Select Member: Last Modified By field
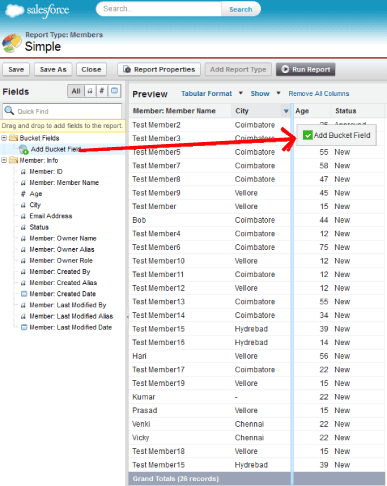Viewport: 387px width, 486px height. pos(68,305)
